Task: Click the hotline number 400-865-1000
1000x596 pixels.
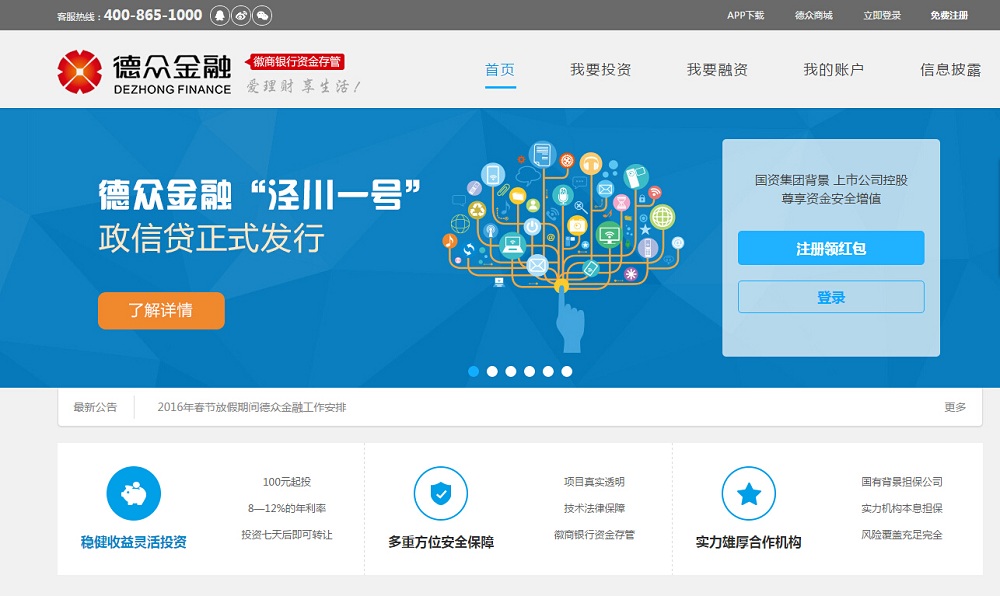Action: pyautogui.click(x=153, y=15)
